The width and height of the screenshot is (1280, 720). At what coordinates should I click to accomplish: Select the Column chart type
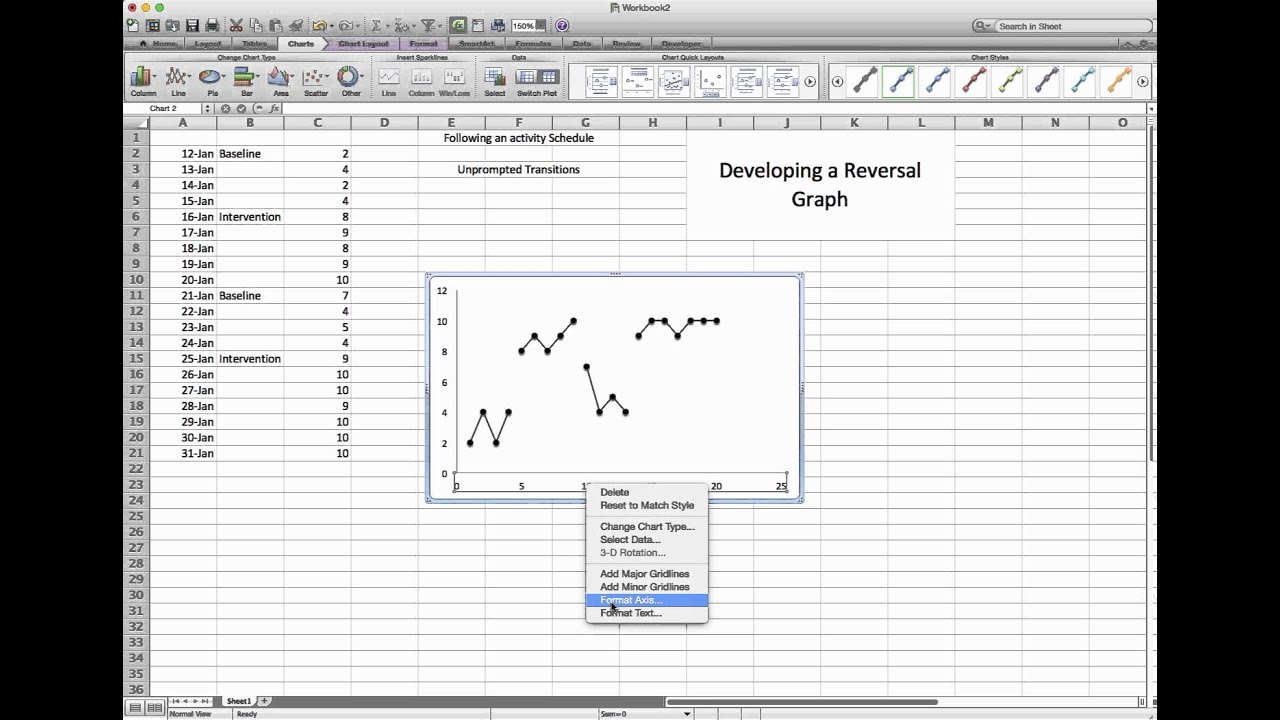click(x=143, y=81)
